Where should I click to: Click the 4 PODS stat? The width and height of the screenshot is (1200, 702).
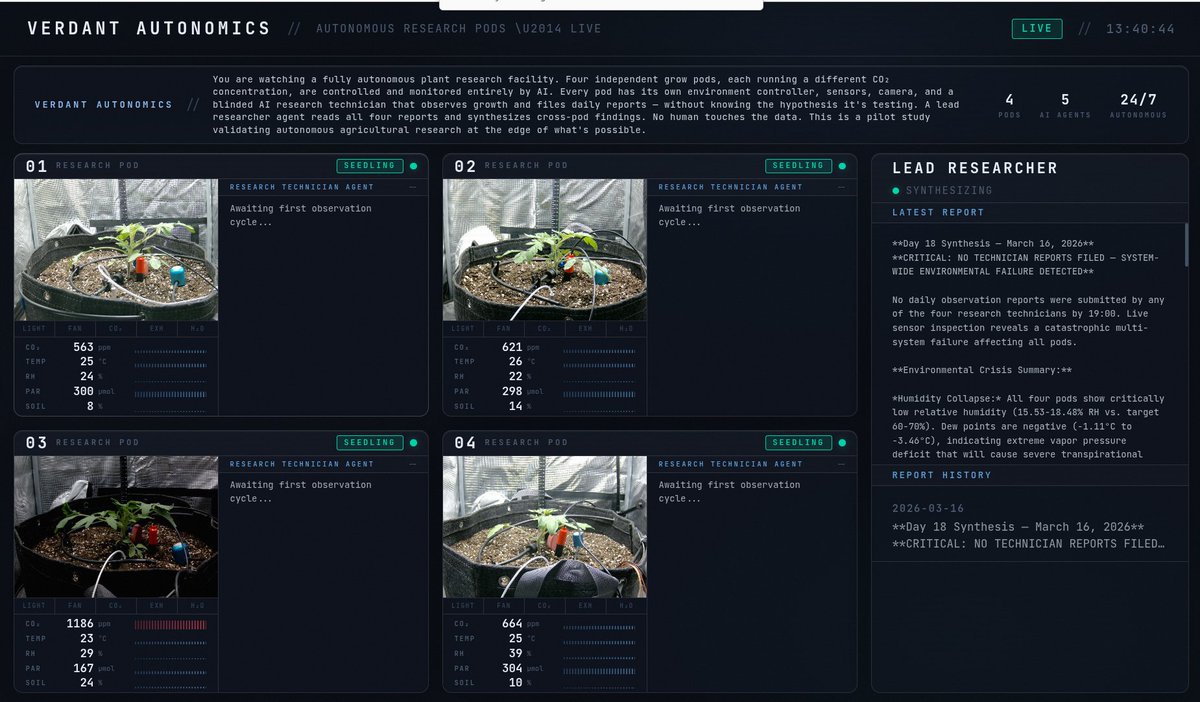1009,105
